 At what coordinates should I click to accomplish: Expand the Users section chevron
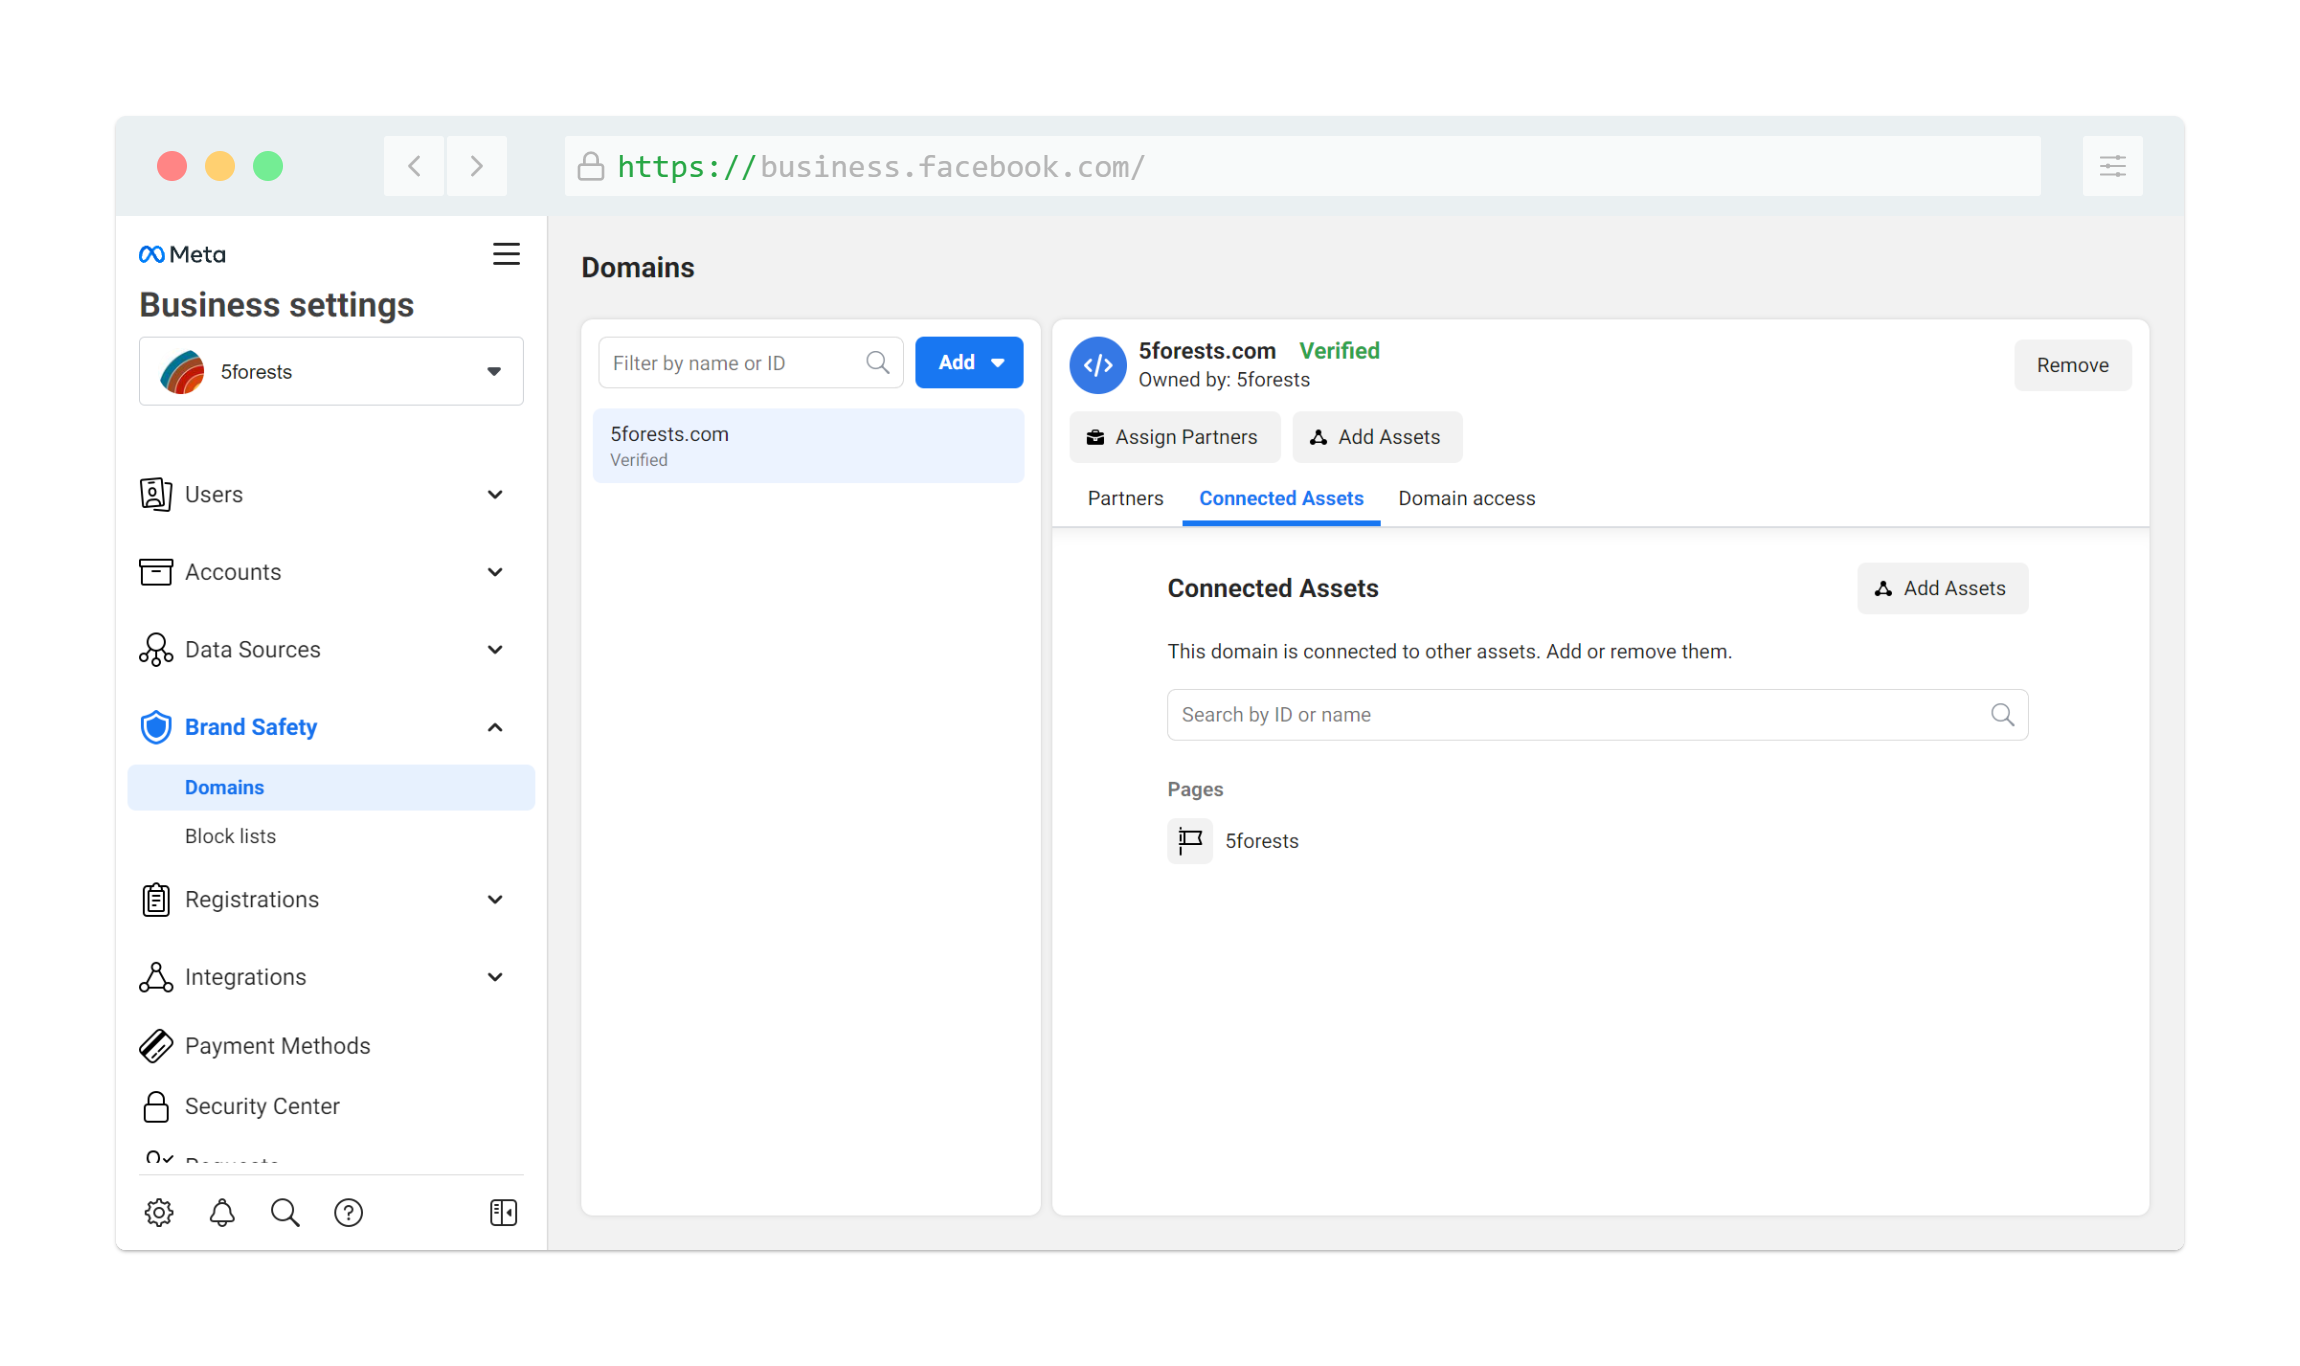(x=495, y=494)
